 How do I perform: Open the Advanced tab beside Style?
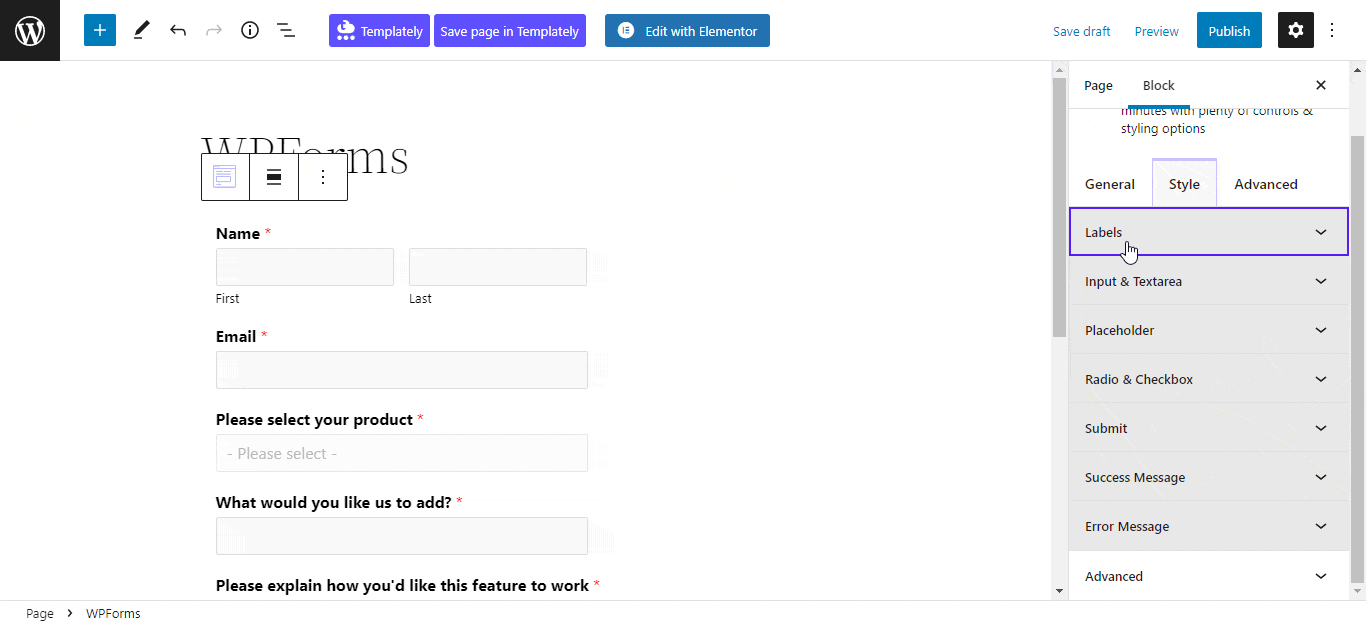[1266, 184]
